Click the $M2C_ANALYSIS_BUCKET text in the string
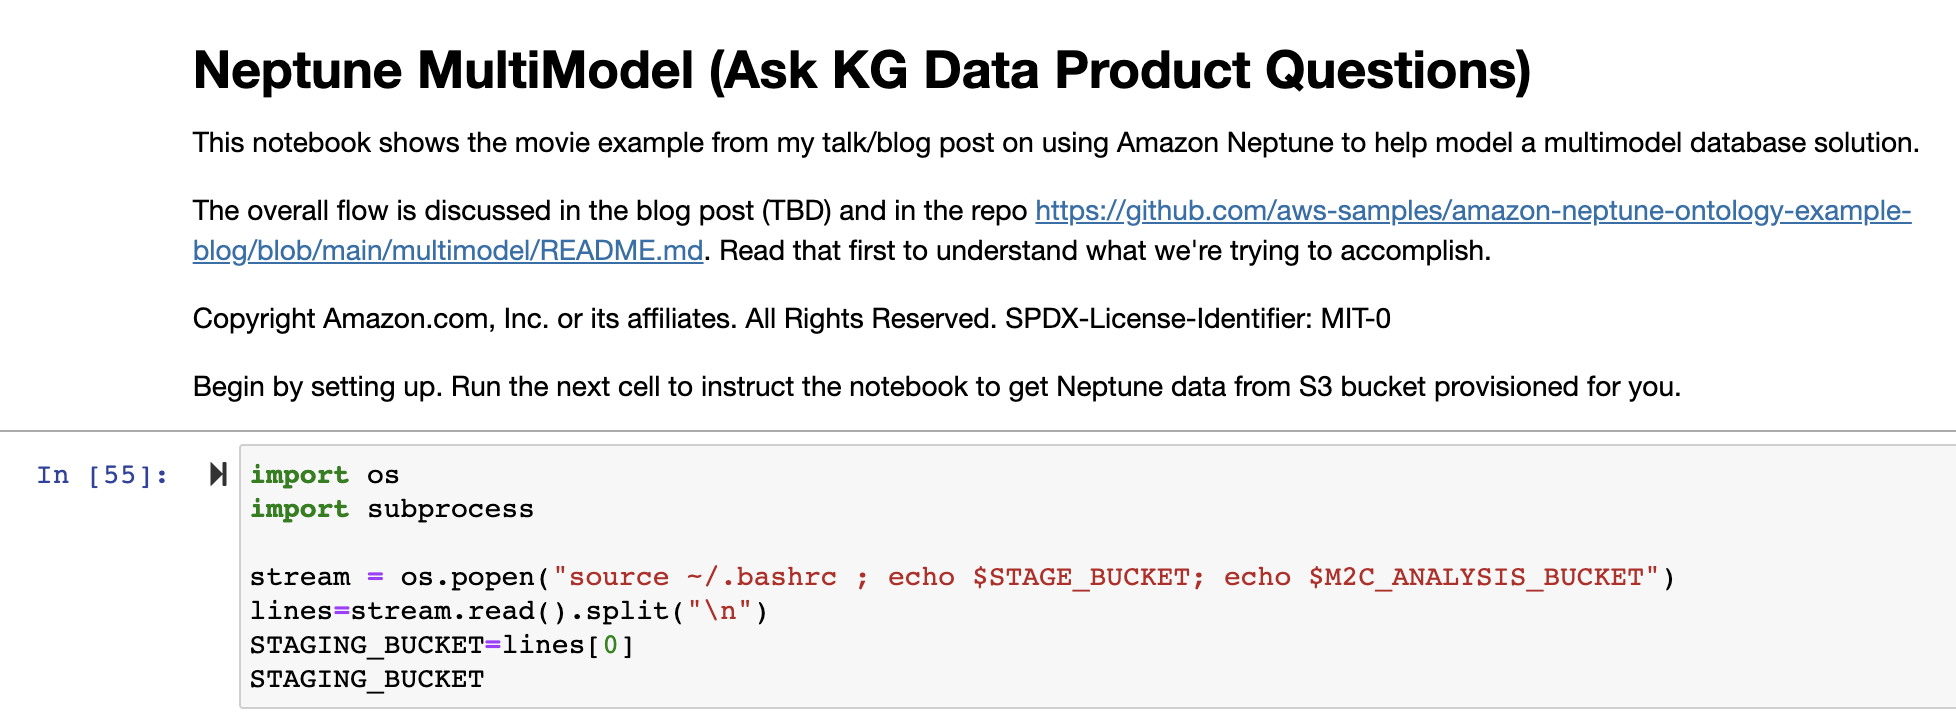The image size is (1956, 716). [x=1475, y=577]
